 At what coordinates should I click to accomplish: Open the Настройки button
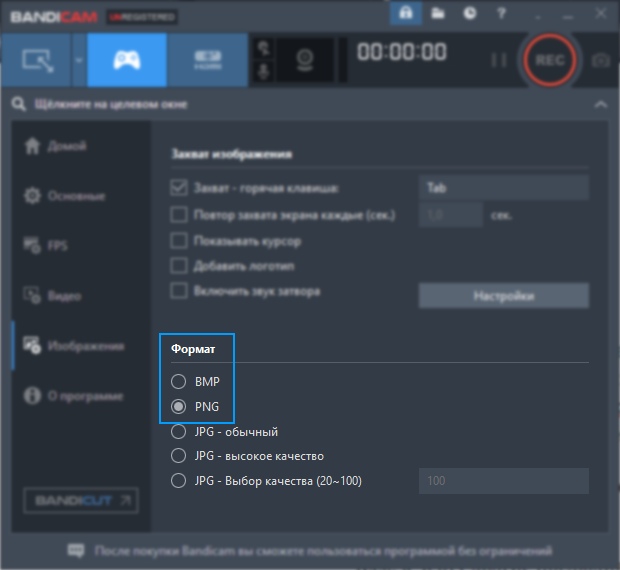pos(504,296)
